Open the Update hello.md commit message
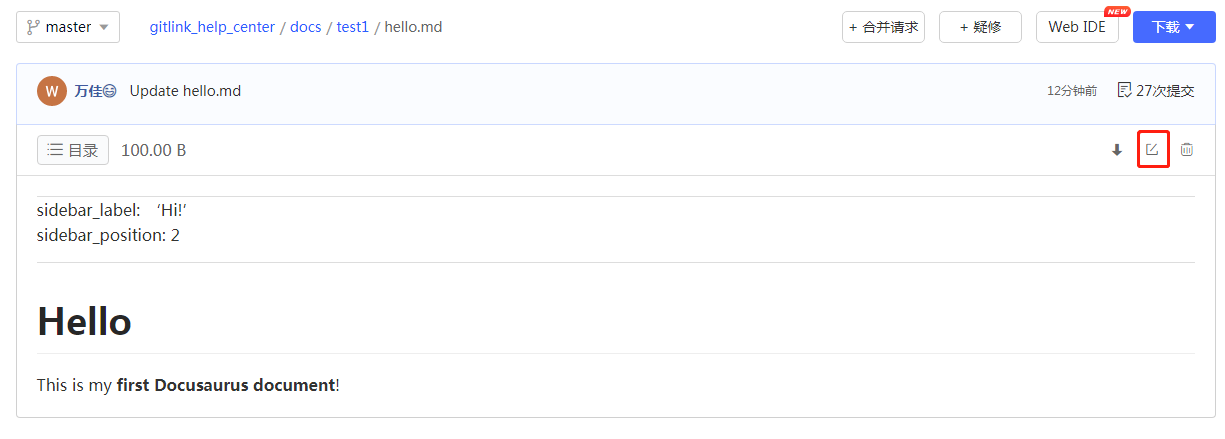Screen dimensions: 1225x439 [x=185, y=91]
